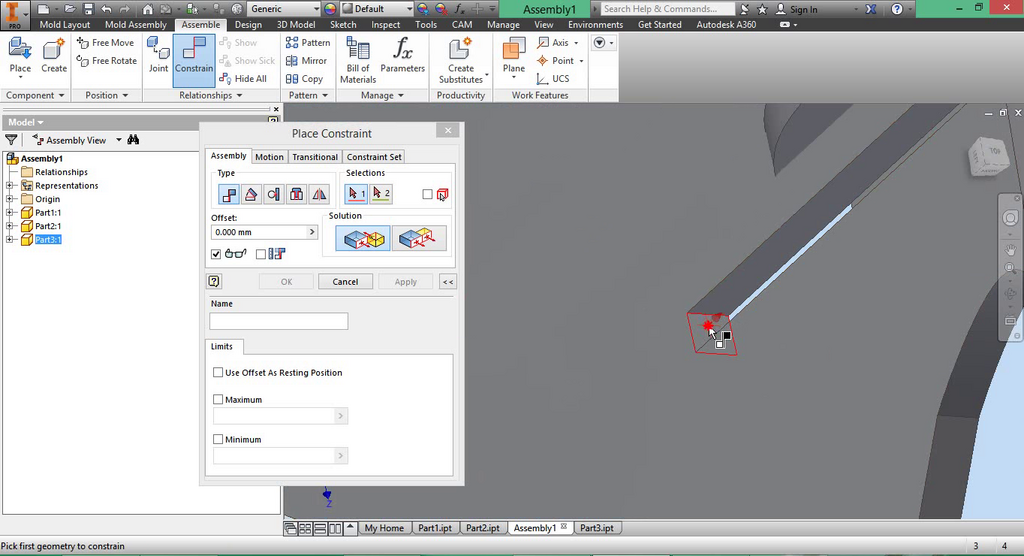1024x556 pixels.
Task: Switch to the Transitional tab
Action: [x=315, y=157]
